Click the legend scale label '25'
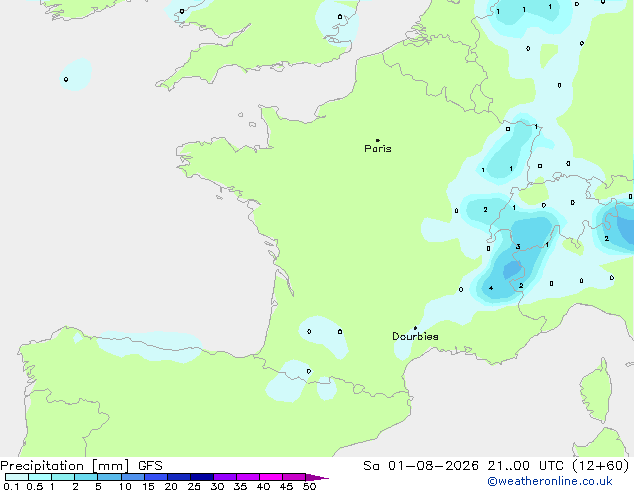 194,486
